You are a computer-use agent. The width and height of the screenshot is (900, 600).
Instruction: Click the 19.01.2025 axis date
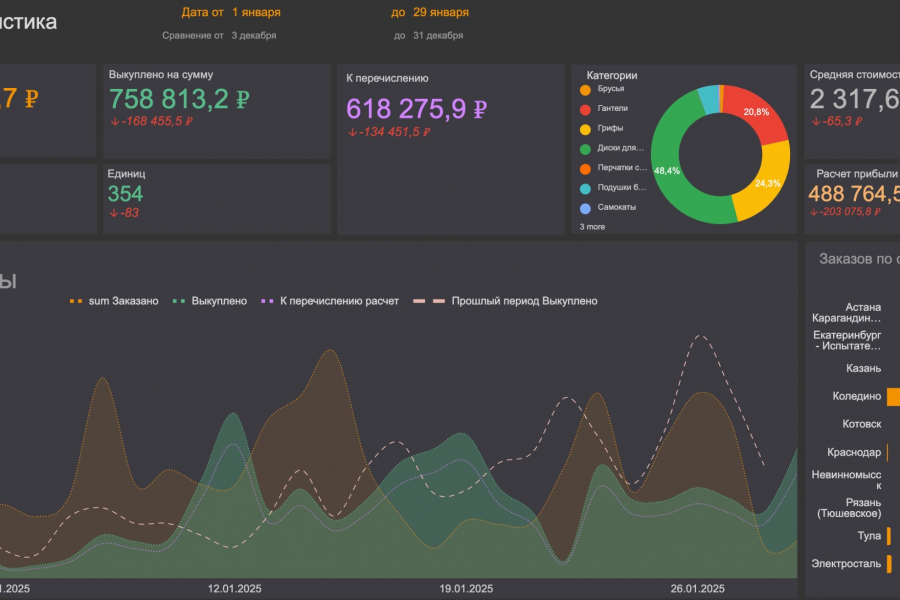[x=466, y=589]
